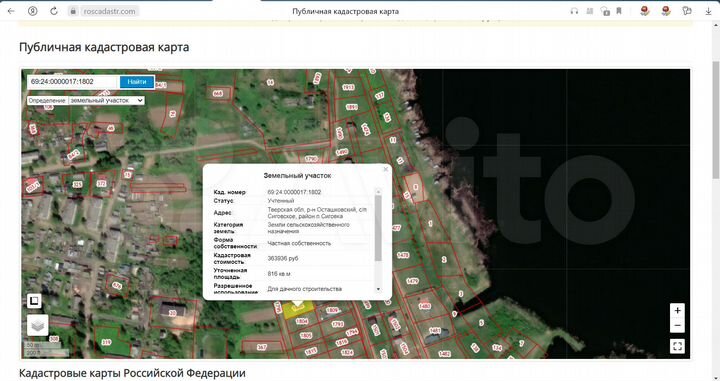Open the headphones read-aloud icon
This screenshot has height=381, width=720.
[x=574, y=11]
